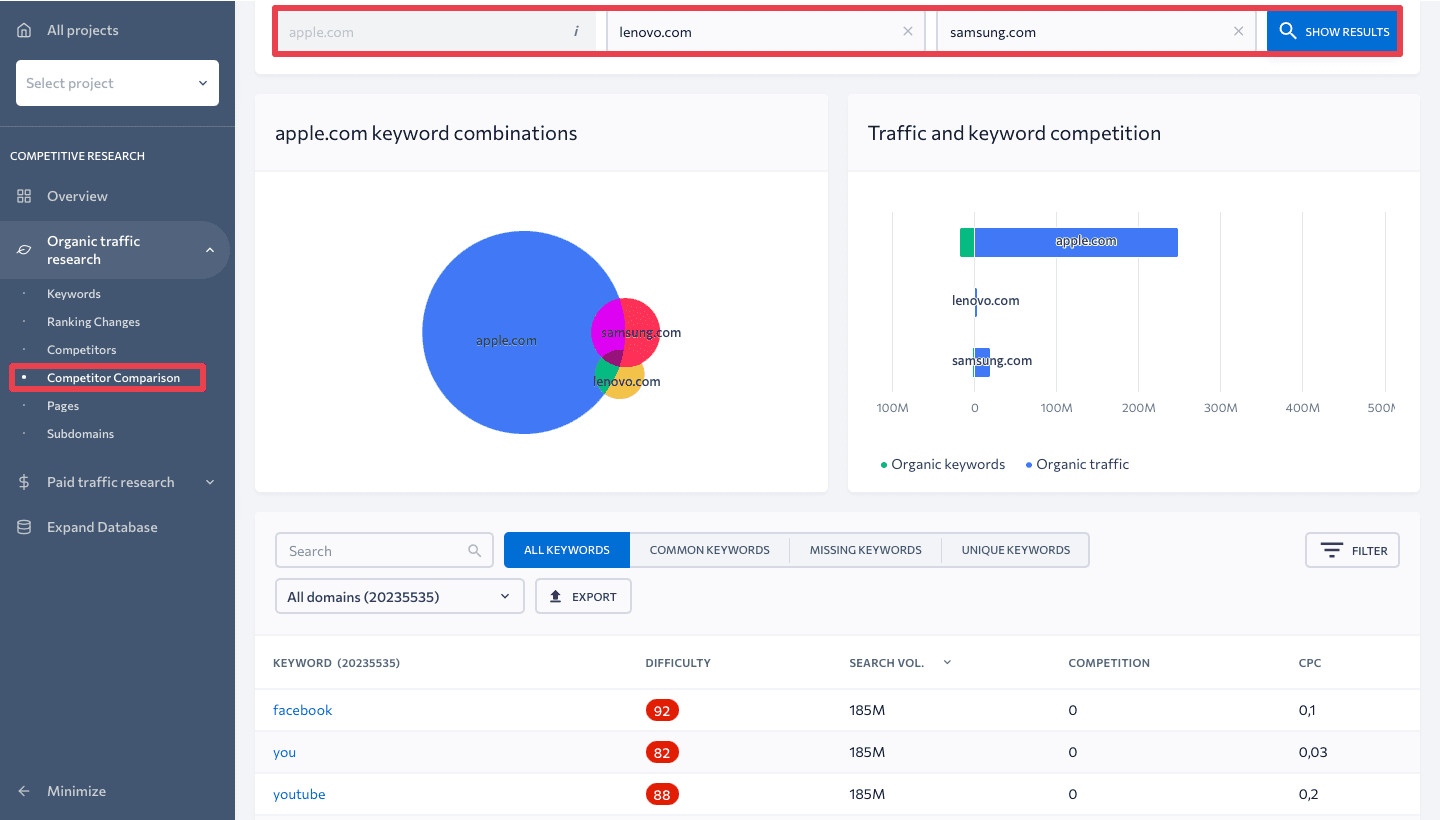
Task: Switch to COMMON KEYWORDS tab
Action: [710, 550]
